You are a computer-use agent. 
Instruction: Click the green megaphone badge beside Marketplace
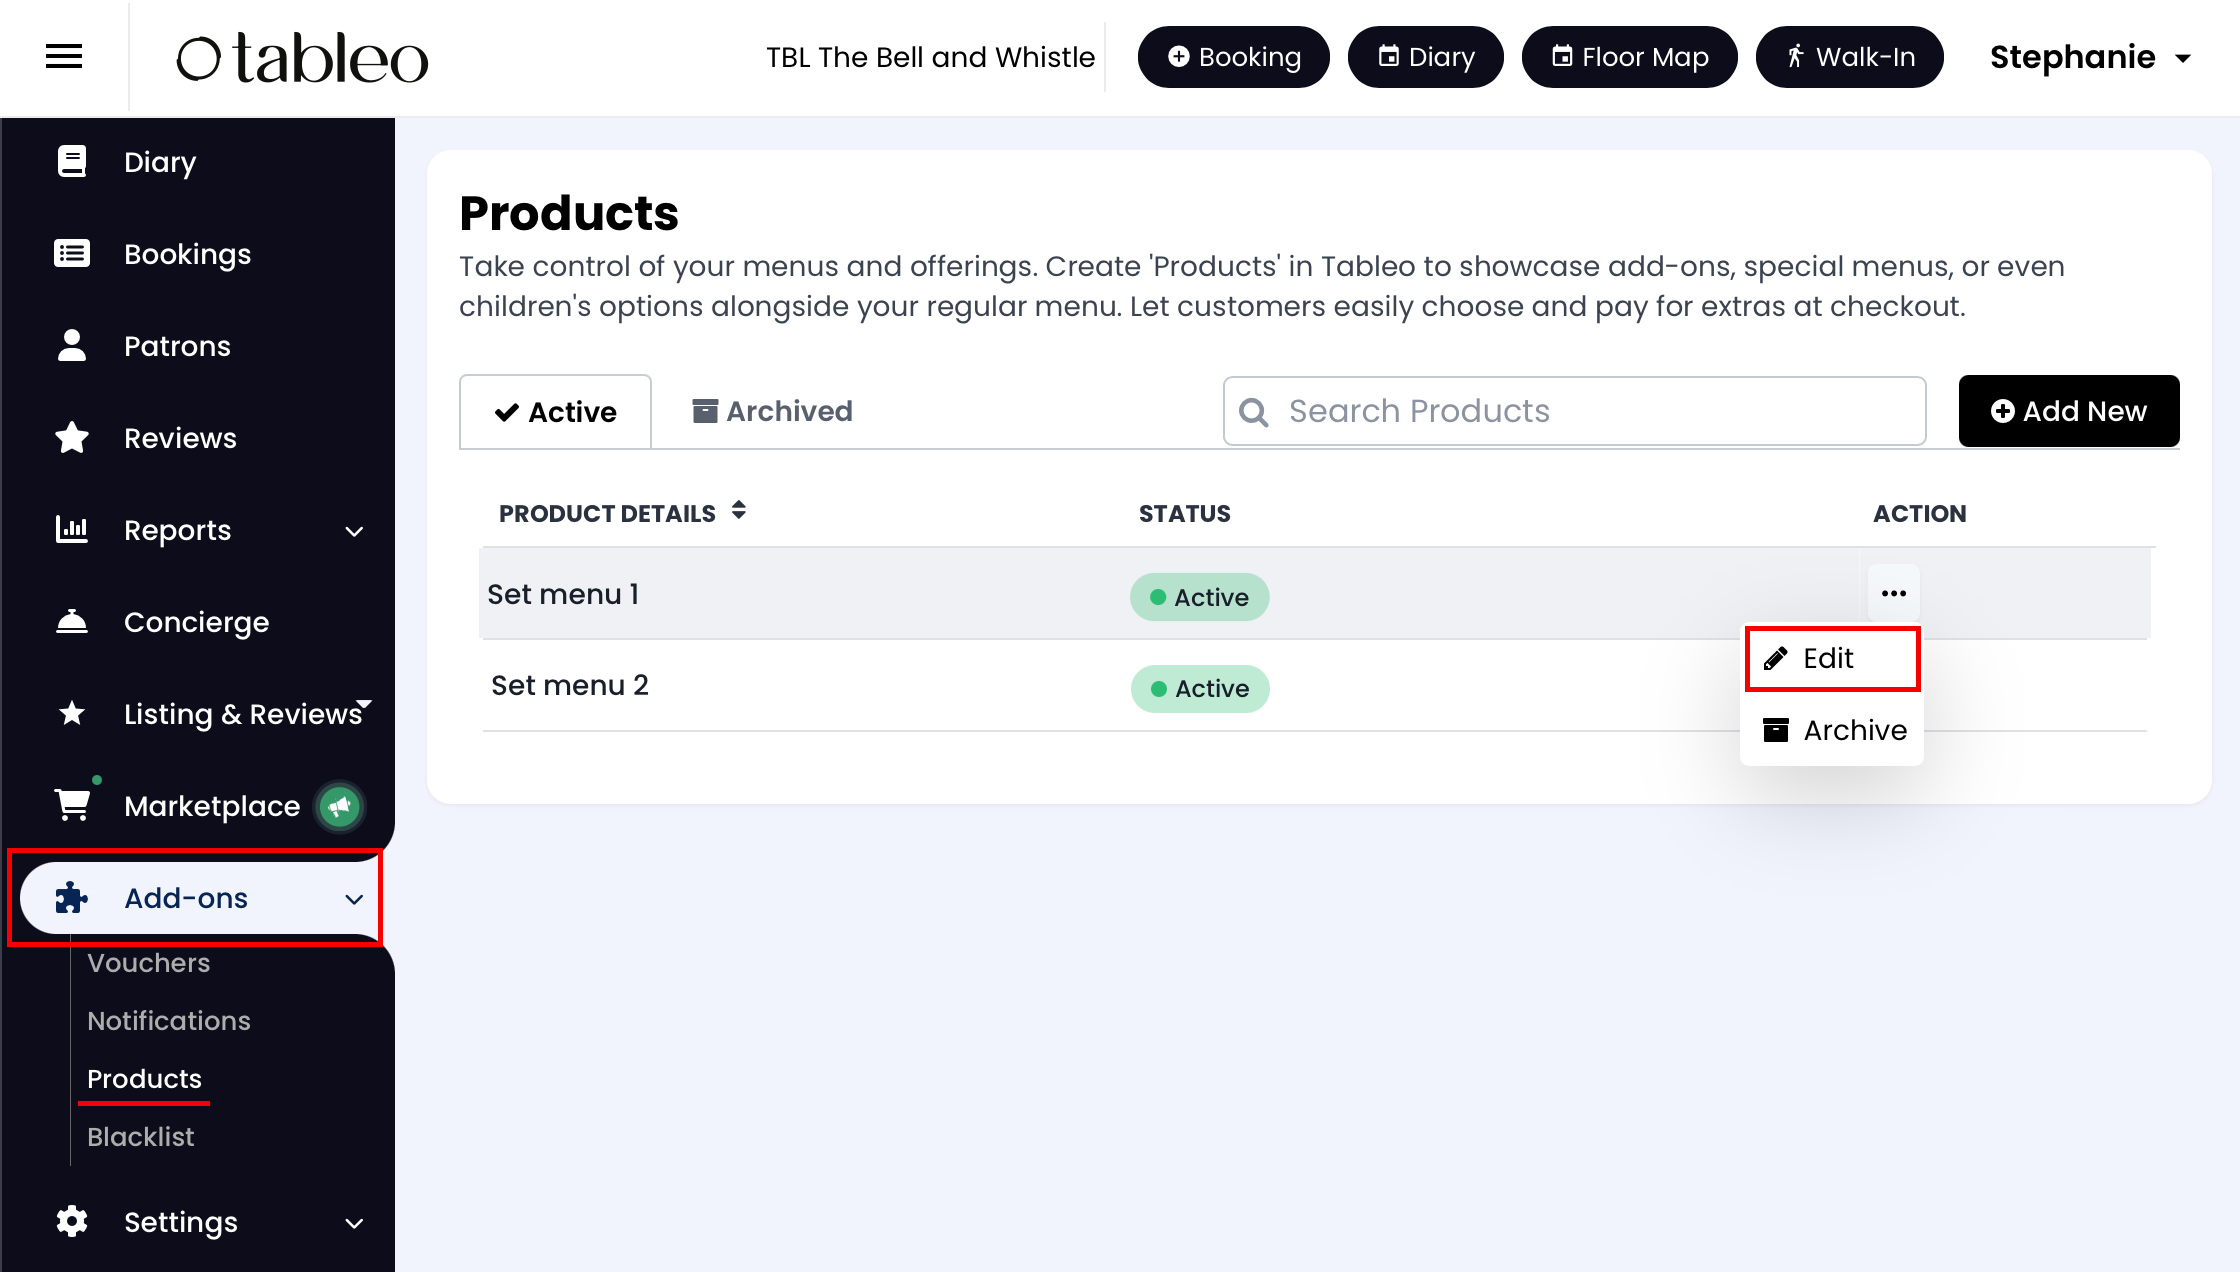click(340, 806)
